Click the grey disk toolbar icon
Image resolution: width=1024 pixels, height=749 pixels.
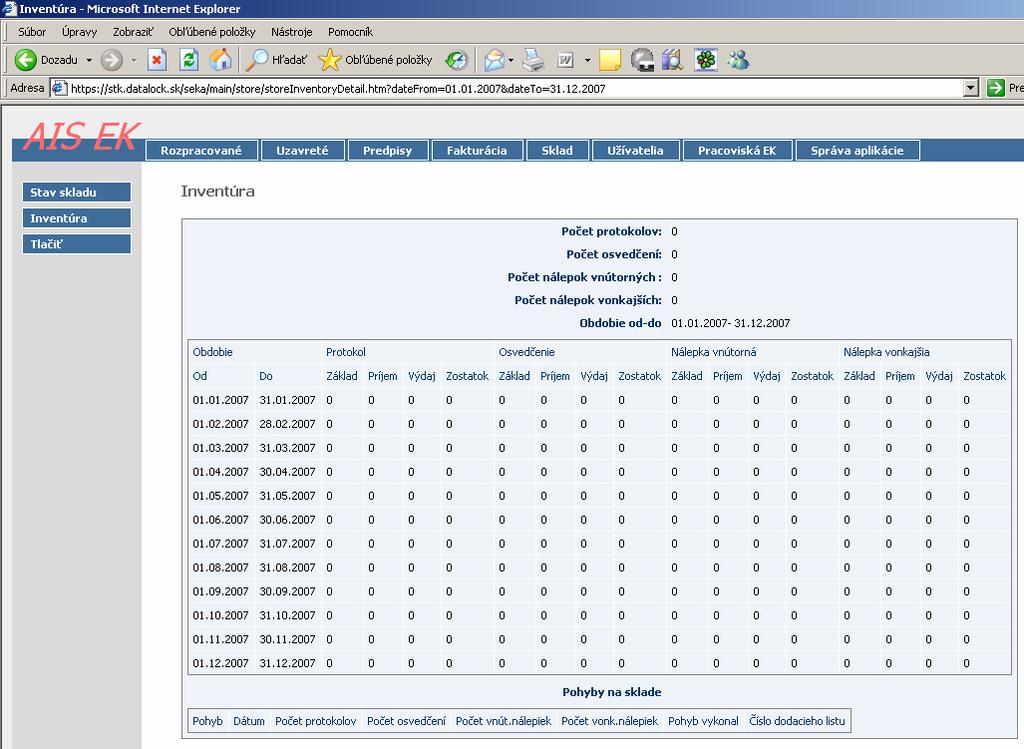642,60
